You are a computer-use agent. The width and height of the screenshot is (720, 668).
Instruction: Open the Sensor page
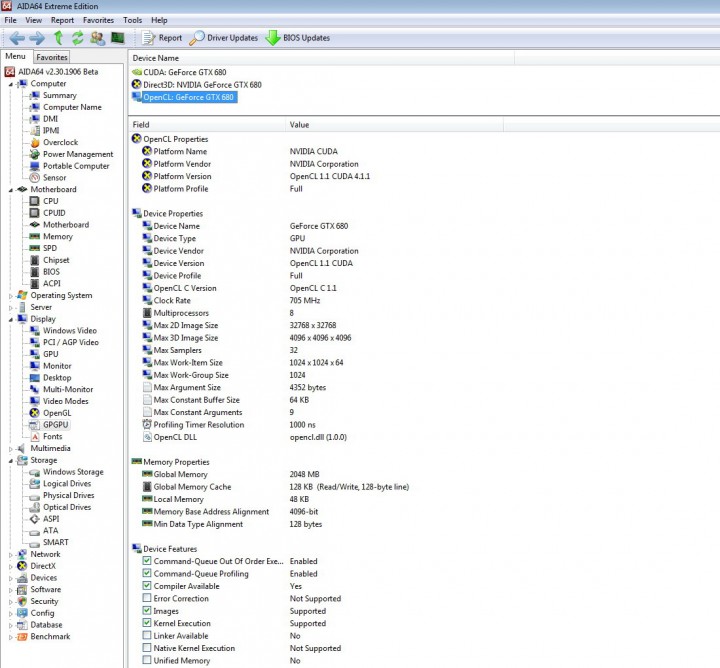click(54, 178)
